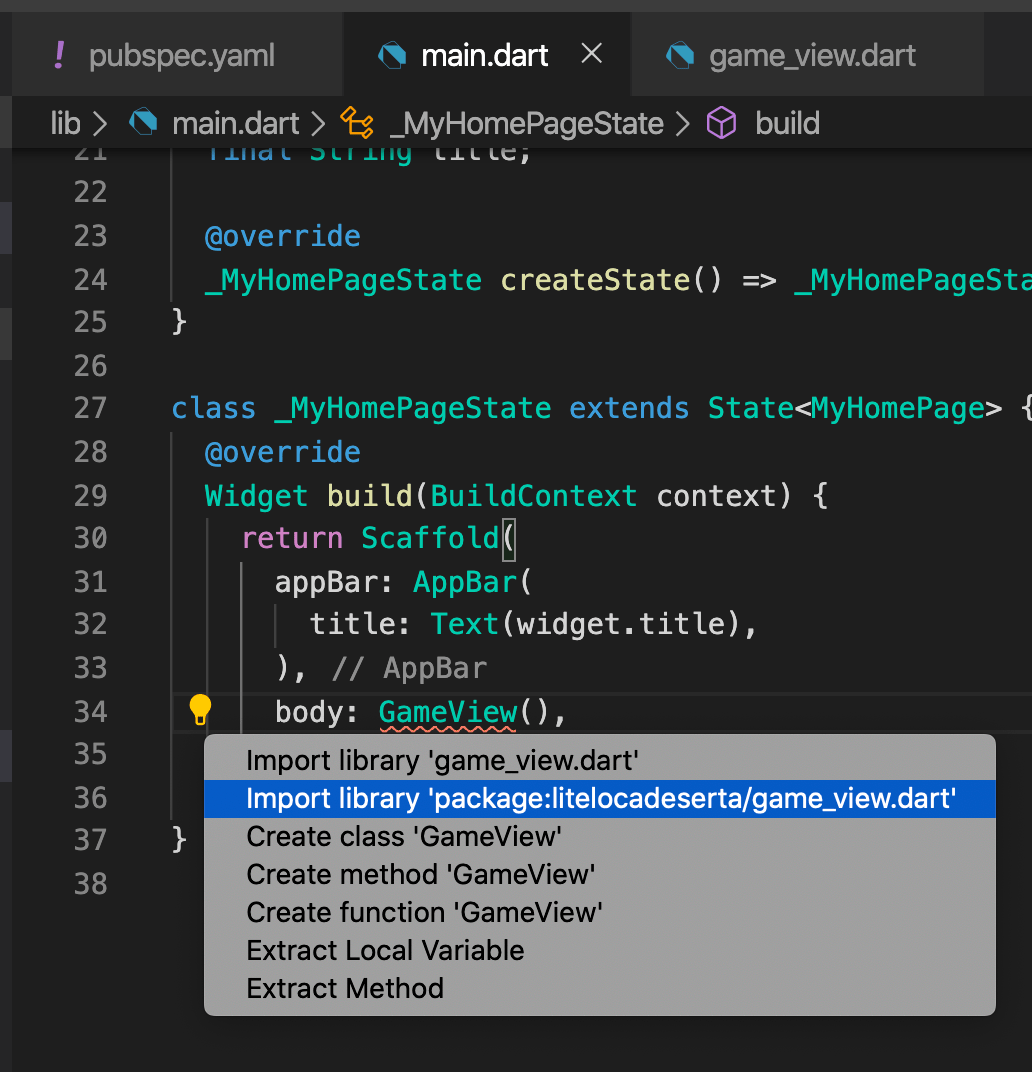Expand _MyHomePageState breadcrumb segment
Viewport: 1032px width, 1072px height.
[x=526, y=123]
